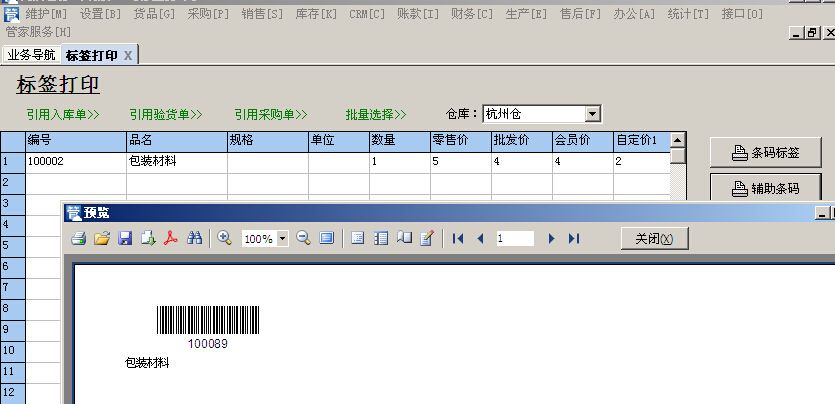Click the 条码标签 print button
Viewport: 835px width, 404px height.
tap(765, 153)
